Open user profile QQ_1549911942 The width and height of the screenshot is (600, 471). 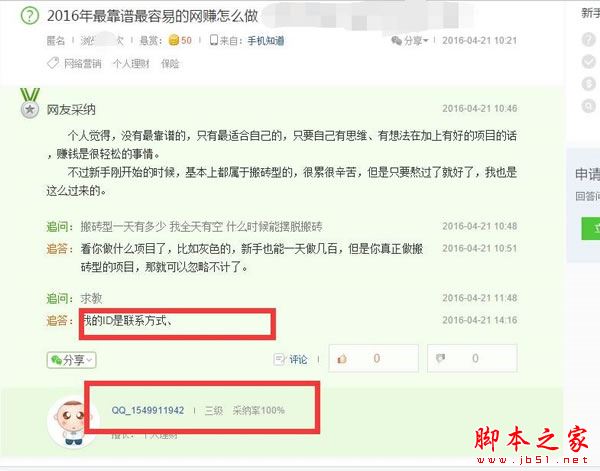148,411
